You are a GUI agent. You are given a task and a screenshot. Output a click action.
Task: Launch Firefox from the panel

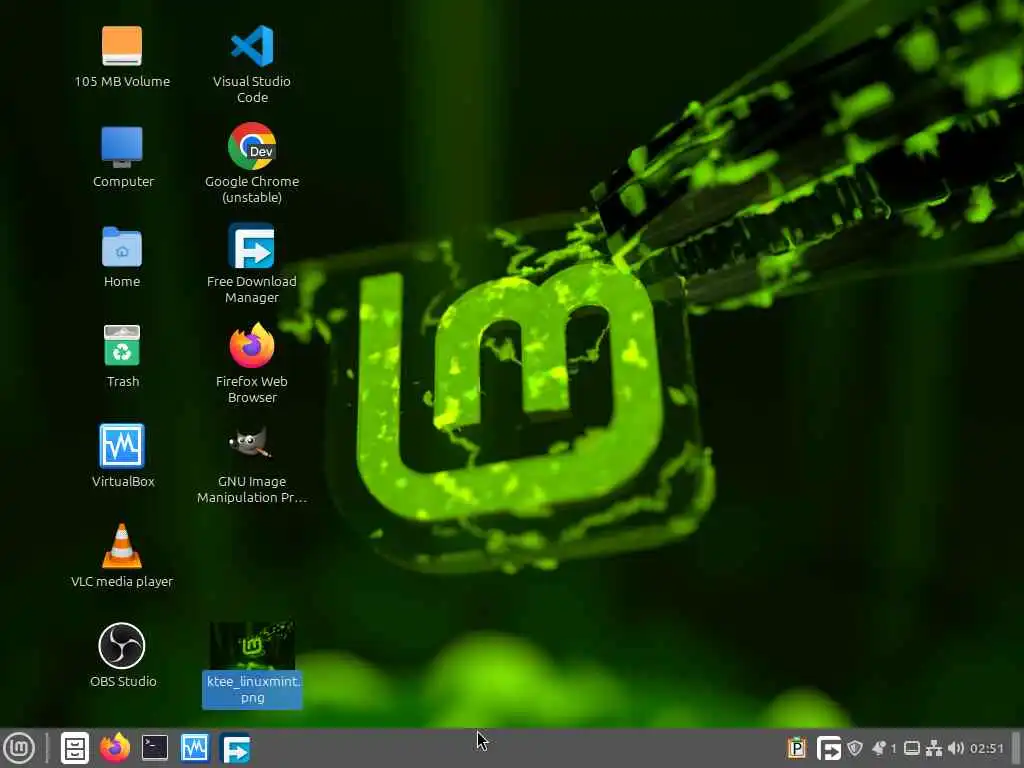(115, 748)
